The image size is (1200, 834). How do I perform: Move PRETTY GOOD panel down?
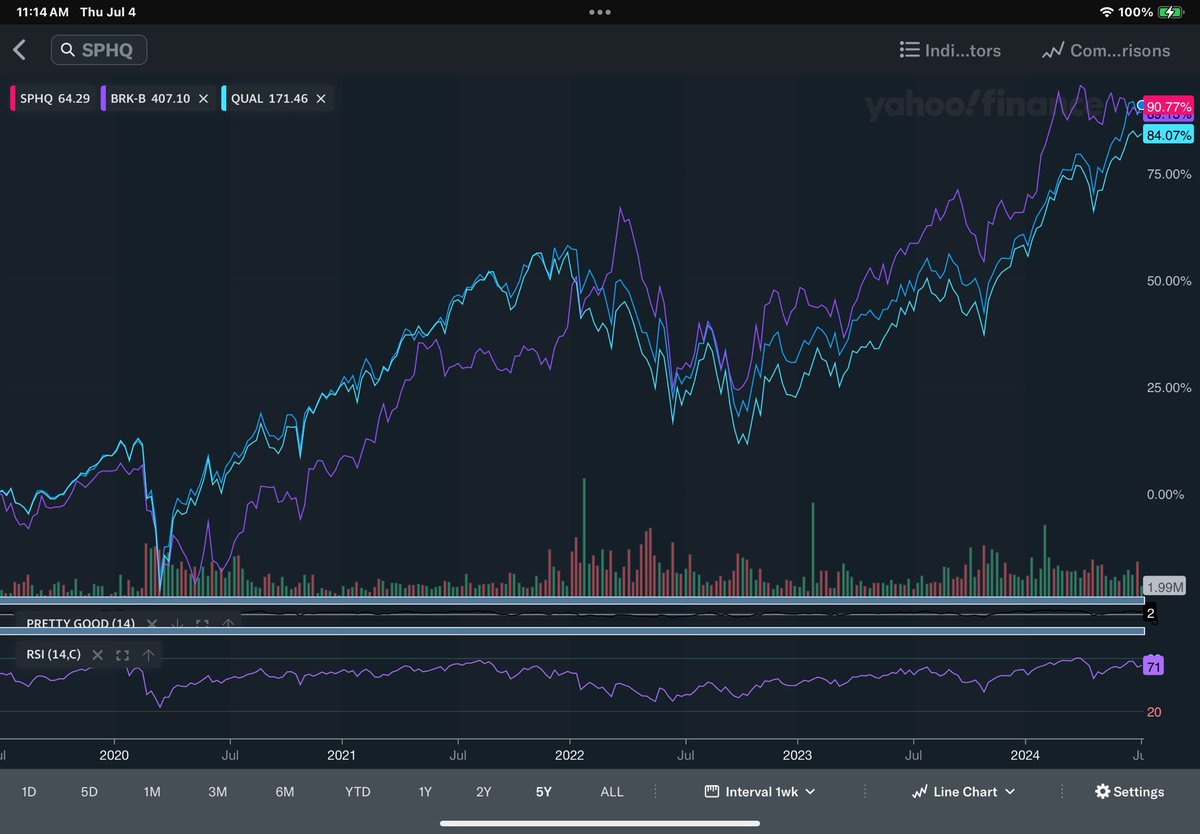point(177,624)
